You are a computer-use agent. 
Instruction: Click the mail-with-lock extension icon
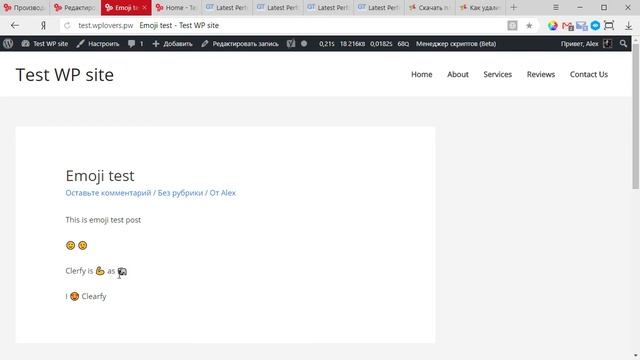pyautogui.click(x=582, y=26)
